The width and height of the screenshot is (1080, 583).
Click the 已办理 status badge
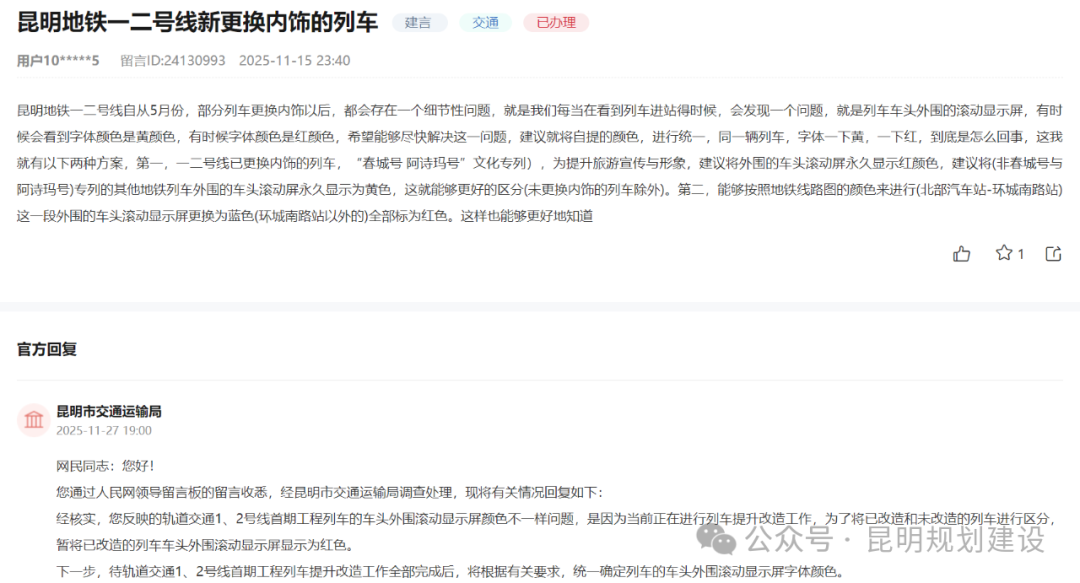tap(555, 22)
